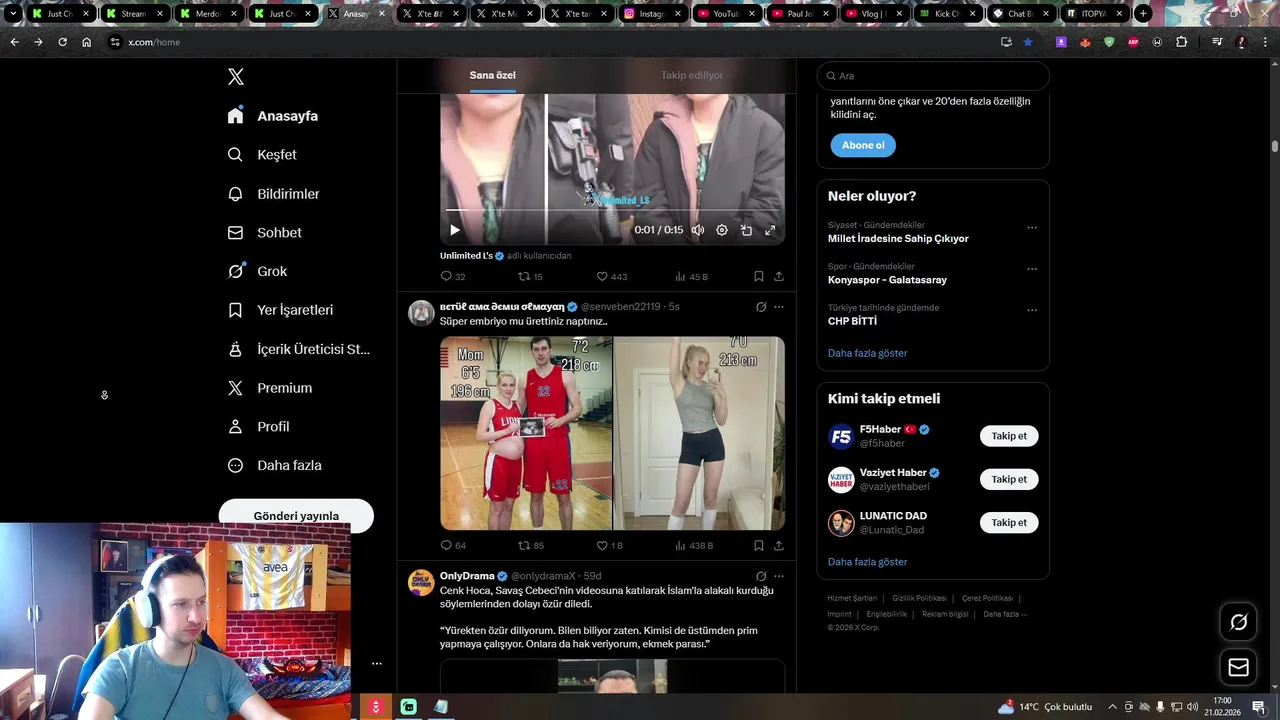View analytics of 45 B views post
The image size is (1280, 720).
click(x=691, y=277)
